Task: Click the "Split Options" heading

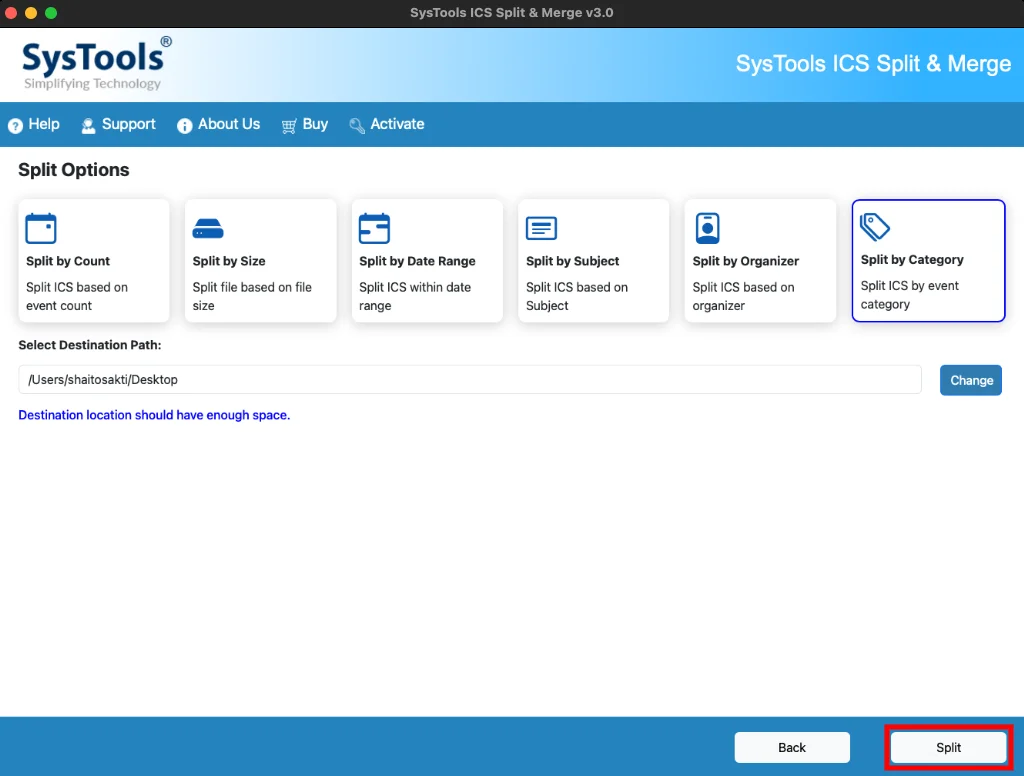Action: 74,170
